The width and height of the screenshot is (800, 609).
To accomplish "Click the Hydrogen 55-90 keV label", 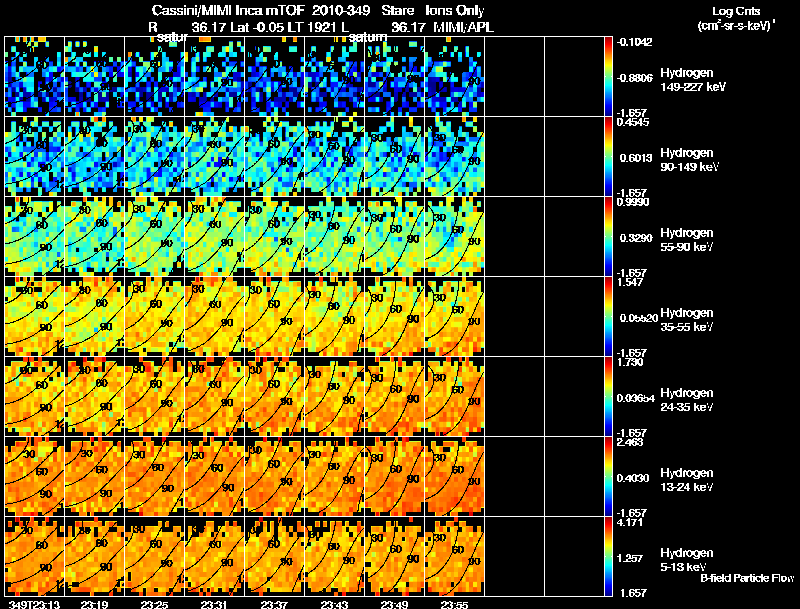I will click(x=687, y=240).
